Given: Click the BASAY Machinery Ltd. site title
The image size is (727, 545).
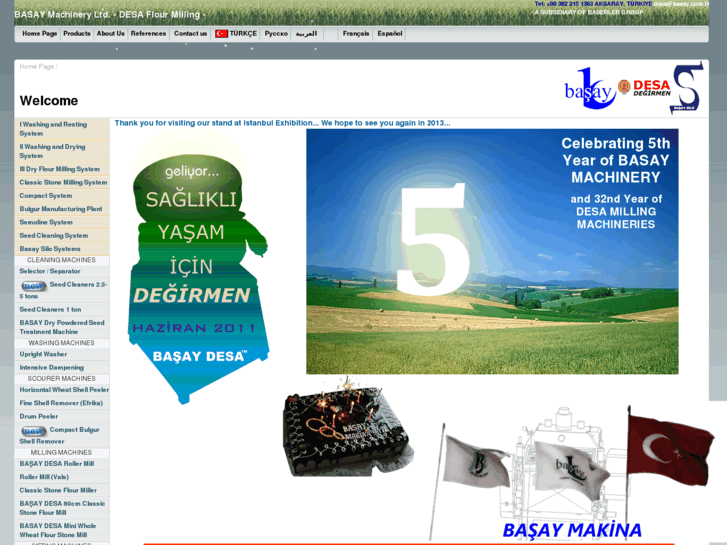Looking at the screenshot, I should pyautogui.click(x=110, y=14).
